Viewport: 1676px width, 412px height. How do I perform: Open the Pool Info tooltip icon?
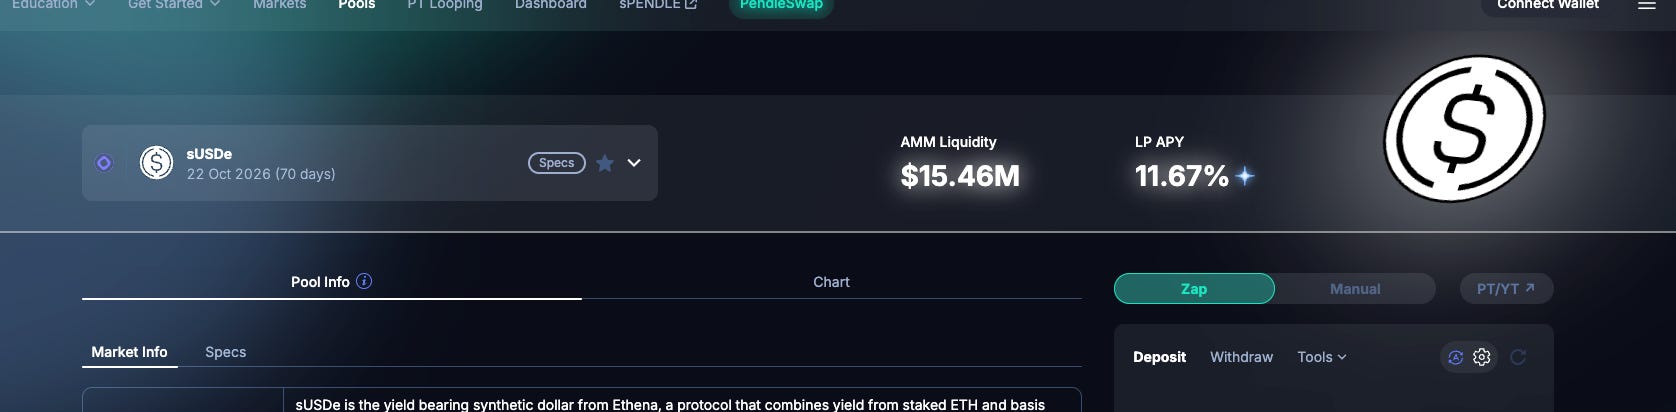364,281
